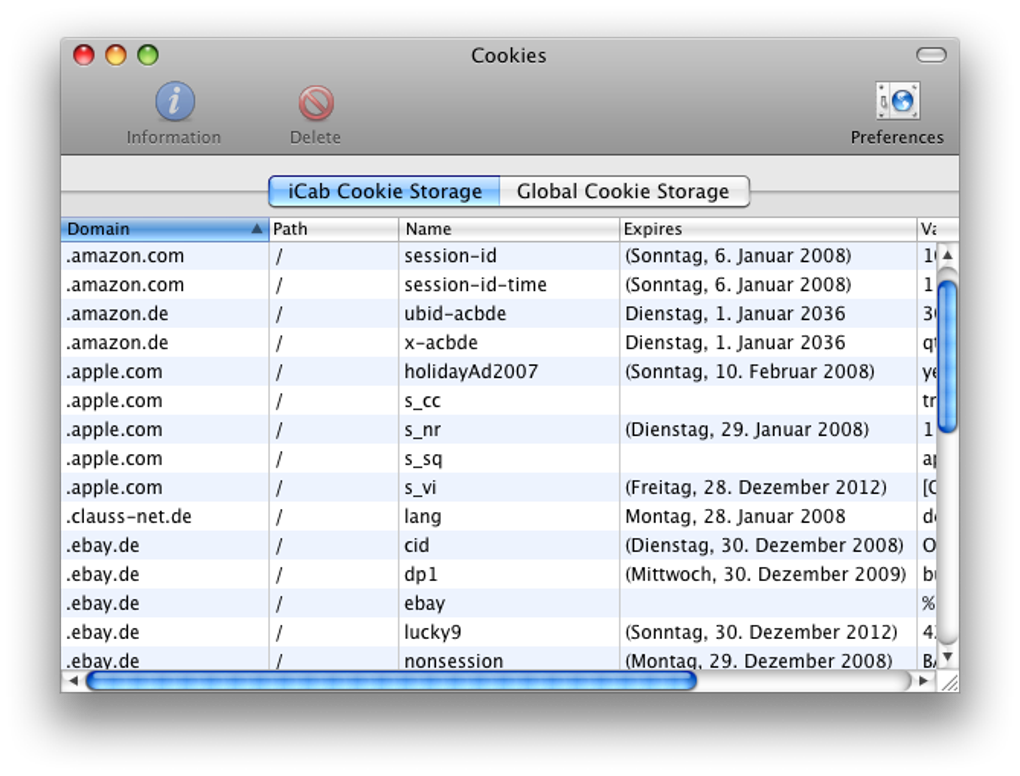
Task: Click the 'Montag, 28. Januar 2008' expiry cell
Action: pyautogui.click(x=768, y=516)
